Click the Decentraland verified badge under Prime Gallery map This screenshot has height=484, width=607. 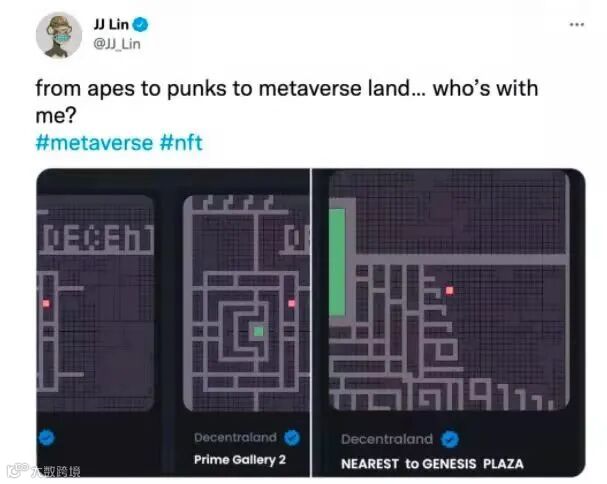[x=292, y=438]
